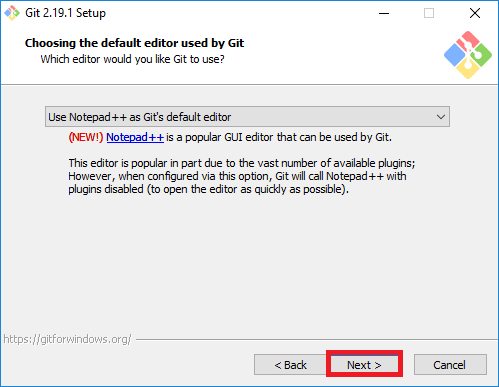Click the "plugins disabled" description line
This screenshot has height=387, width=499.
tap(208, 189)
